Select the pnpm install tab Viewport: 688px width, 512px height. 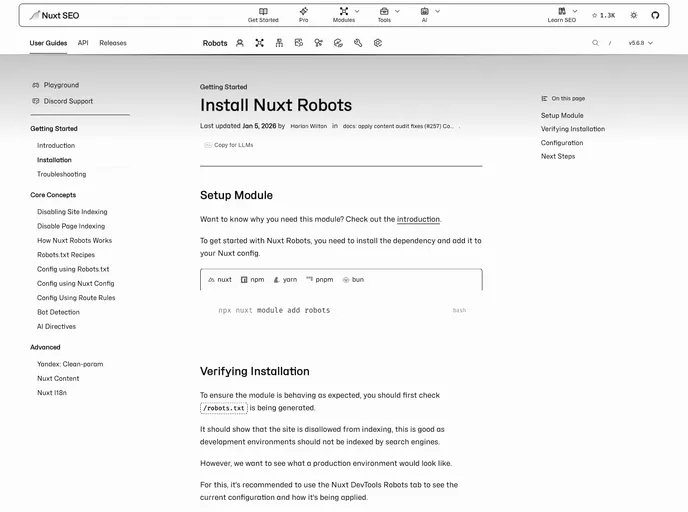[320, 280]
